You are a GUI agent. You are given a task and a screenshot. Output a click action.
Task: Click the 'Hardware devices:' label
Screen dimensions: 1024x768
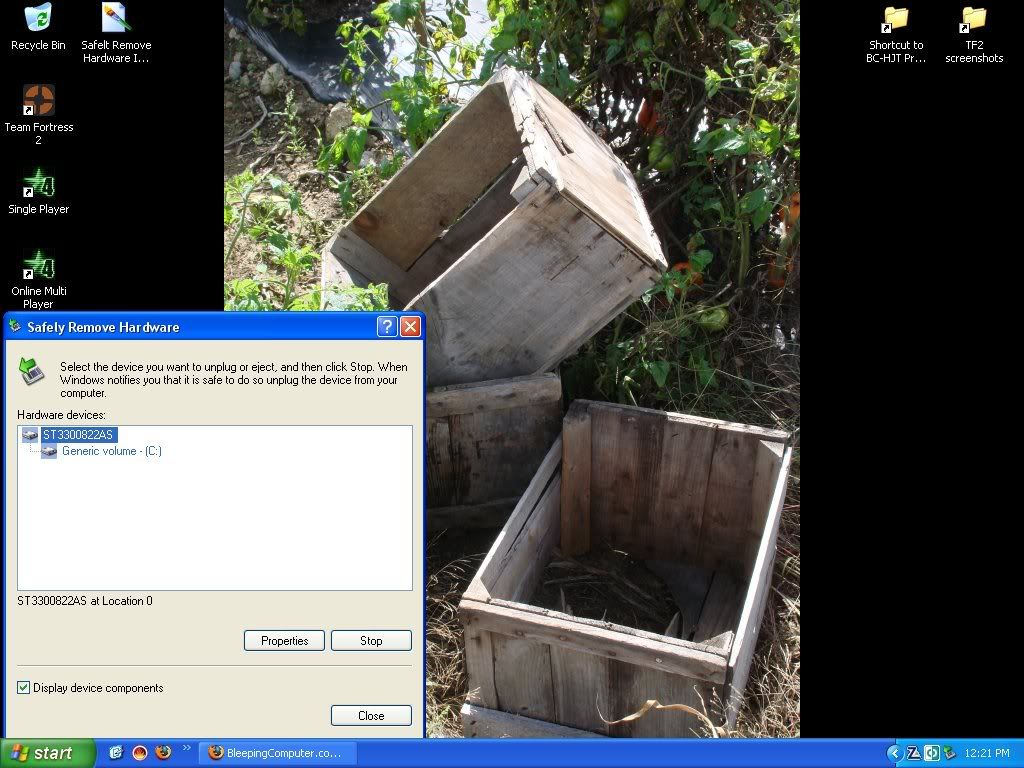coord(61,415)
